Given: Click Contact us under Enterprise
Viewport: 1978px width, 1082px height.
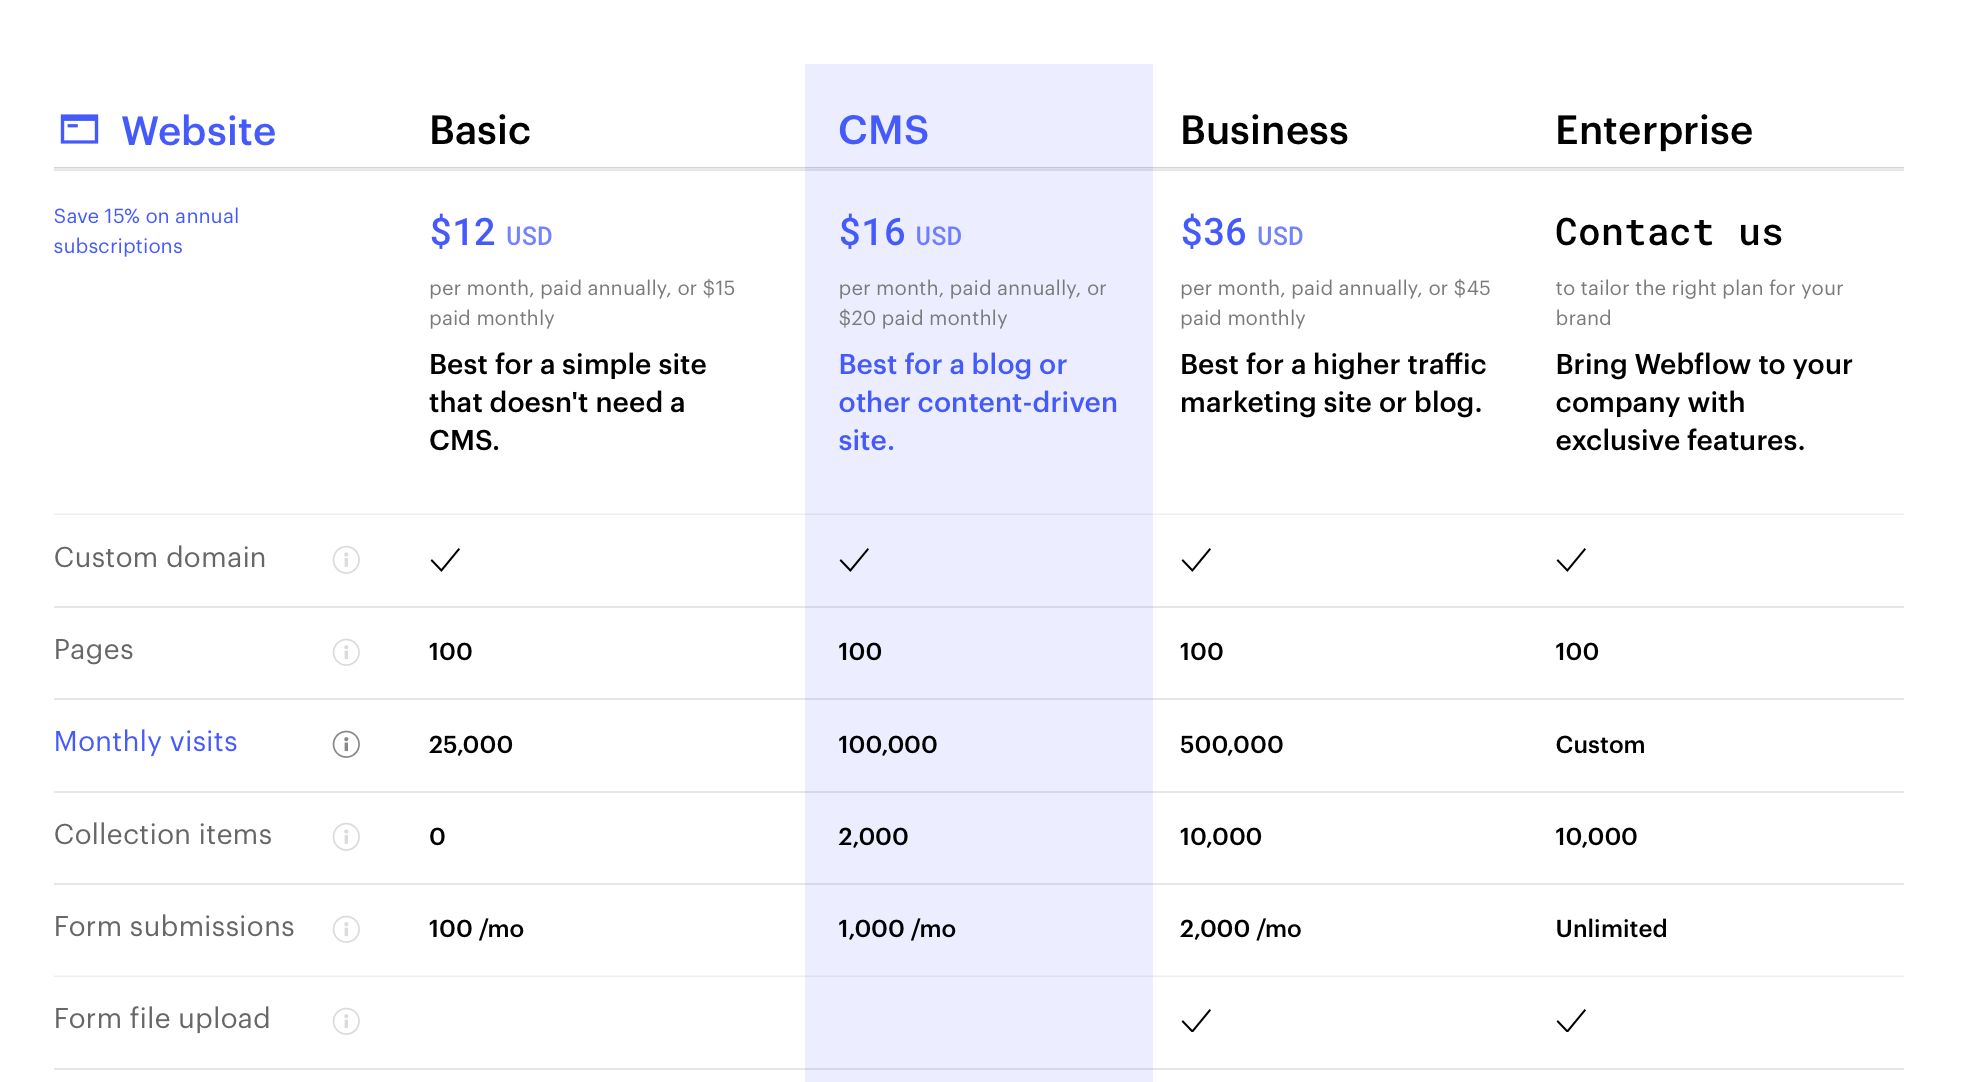Looking at the screenshot, I should coord(1669,232).
